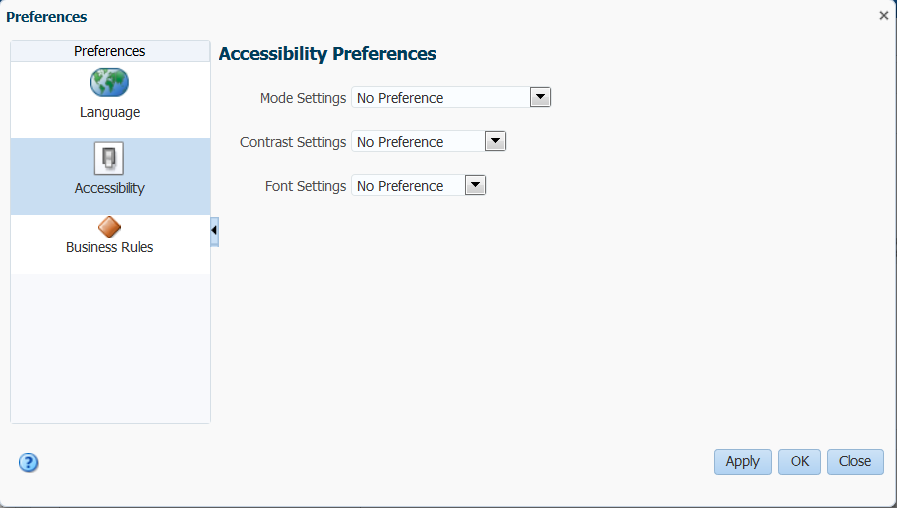
Task: Open Language preferences via globe icon
Action: 109,82
